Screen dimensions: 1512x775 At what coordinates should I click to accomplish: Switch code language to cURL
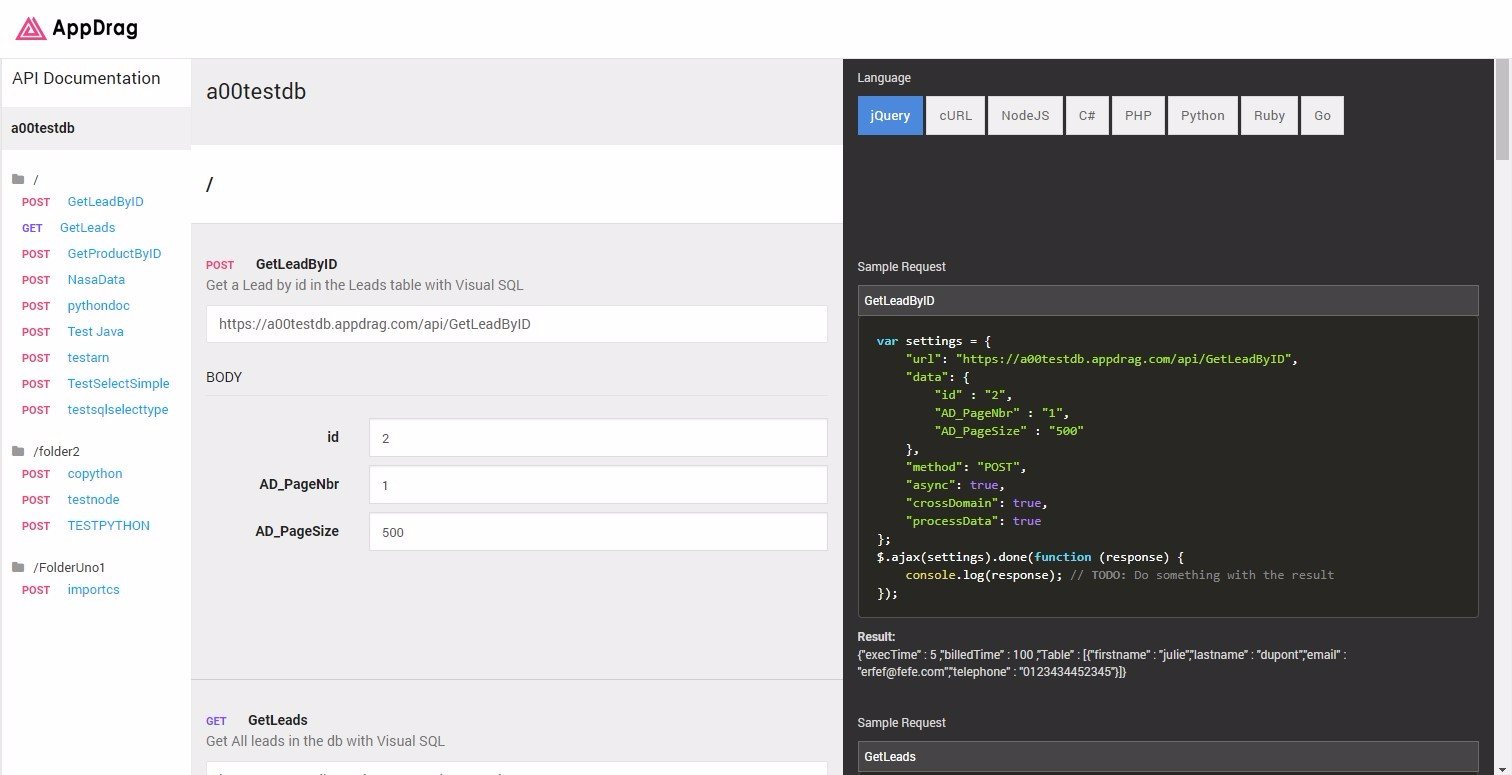point(955,116)
